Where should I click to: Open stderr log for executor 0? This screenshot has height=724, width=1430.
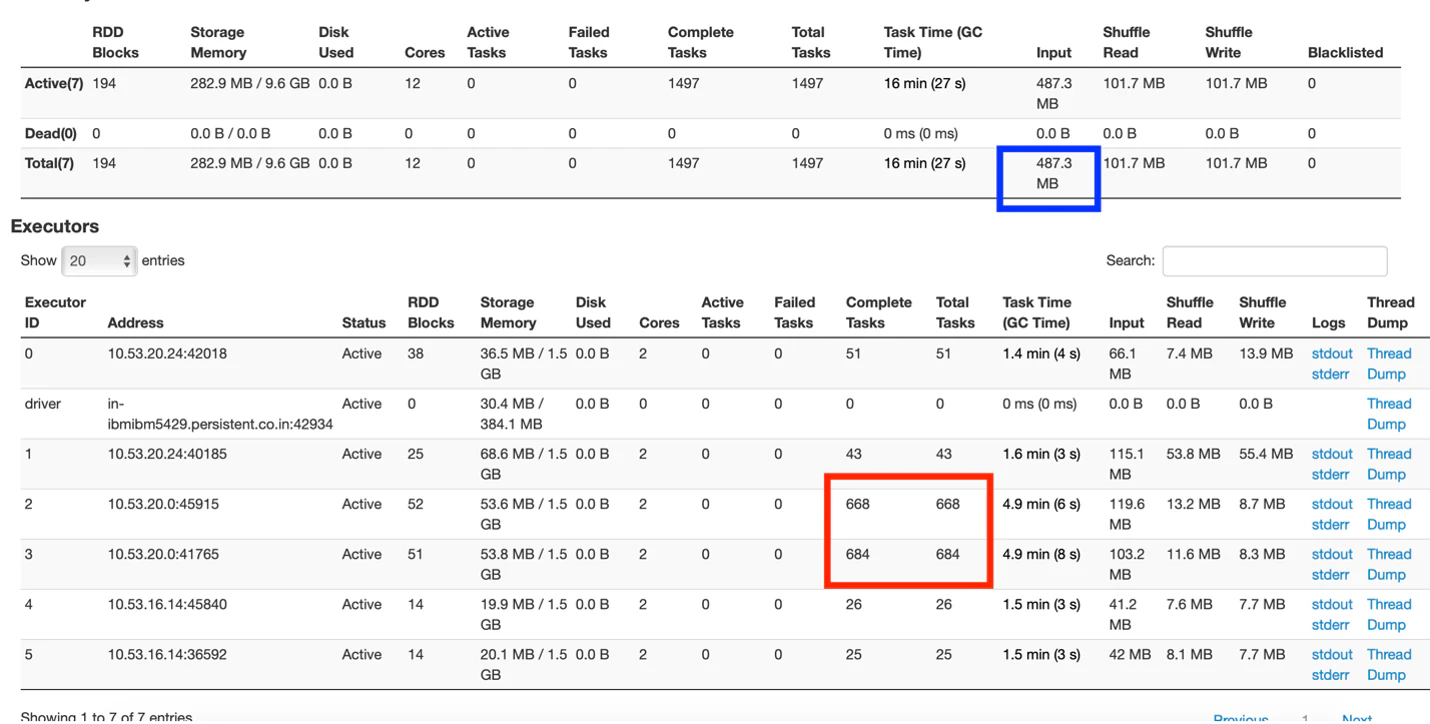tap(1330, 374)
